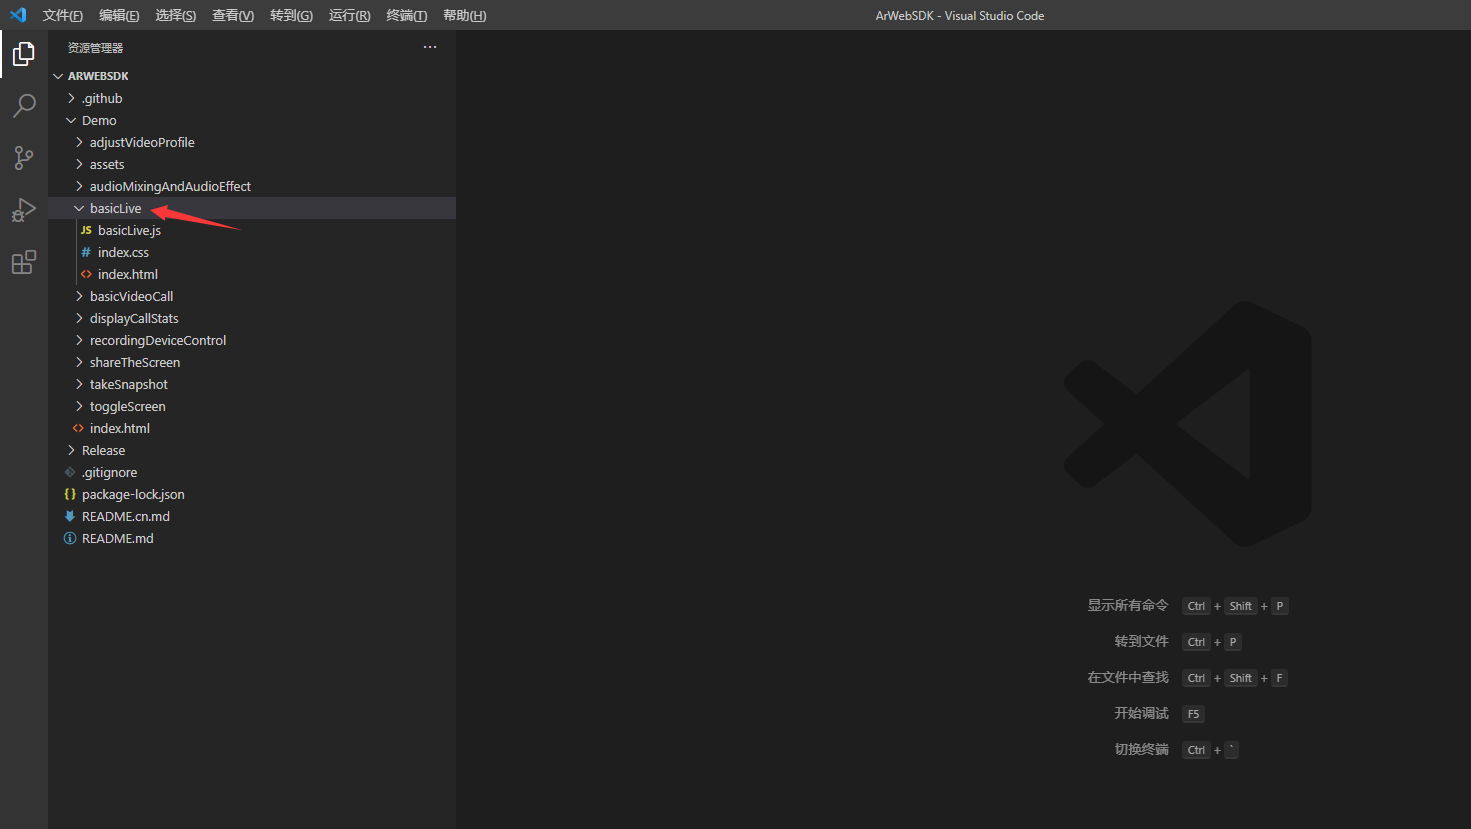1471x829 pixels.
Task: Click the 切换终端 hint text
Action: tap(1142, 749)
